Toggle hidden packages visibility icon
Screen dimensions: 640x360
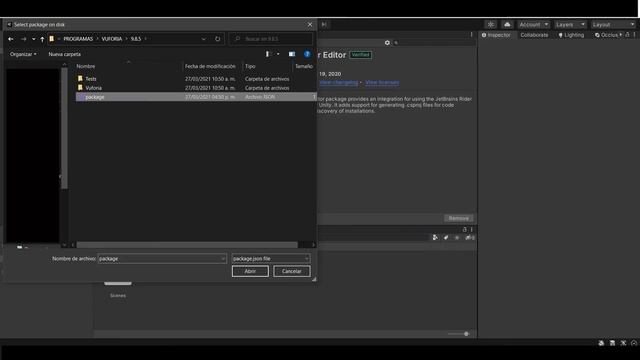tap(469, 238)
